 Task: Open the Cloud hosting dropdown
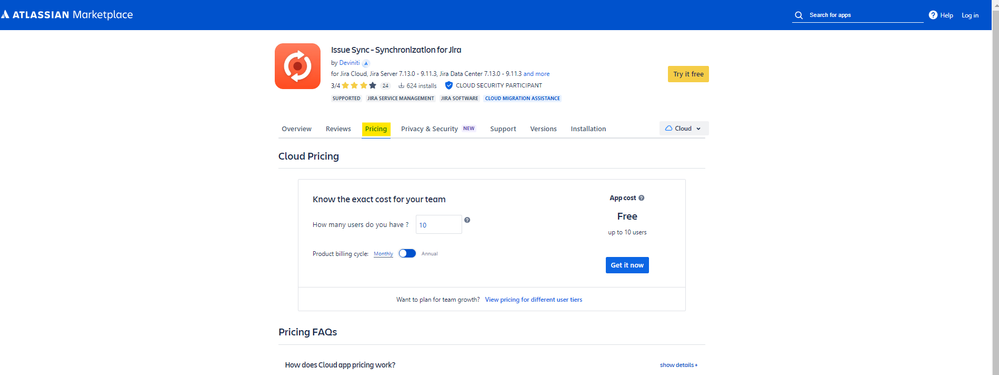point(684,129)
